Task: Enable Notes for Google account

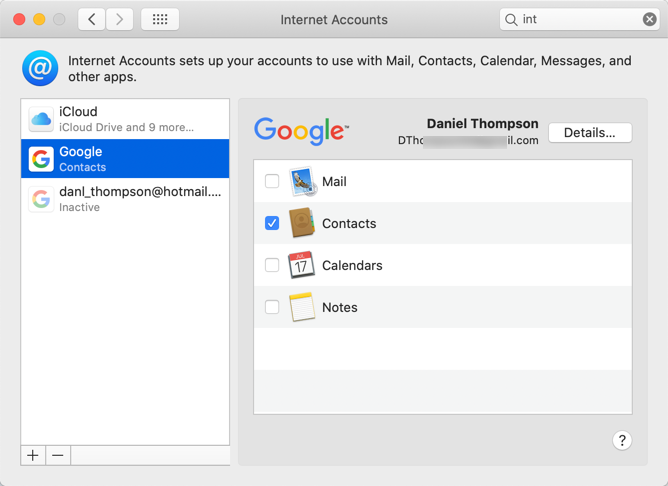Action: [x=272, y=307]
